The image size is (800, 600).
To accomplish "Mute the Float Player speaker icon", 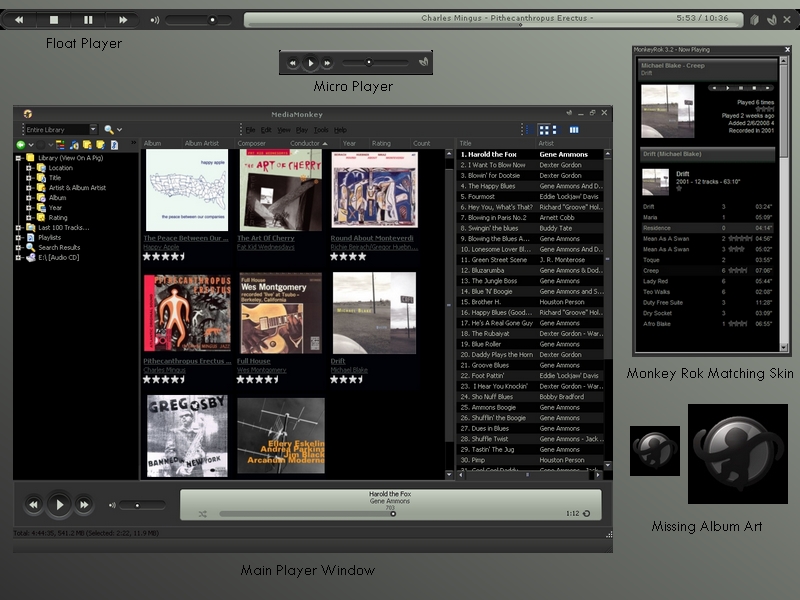I will (155, 20).
